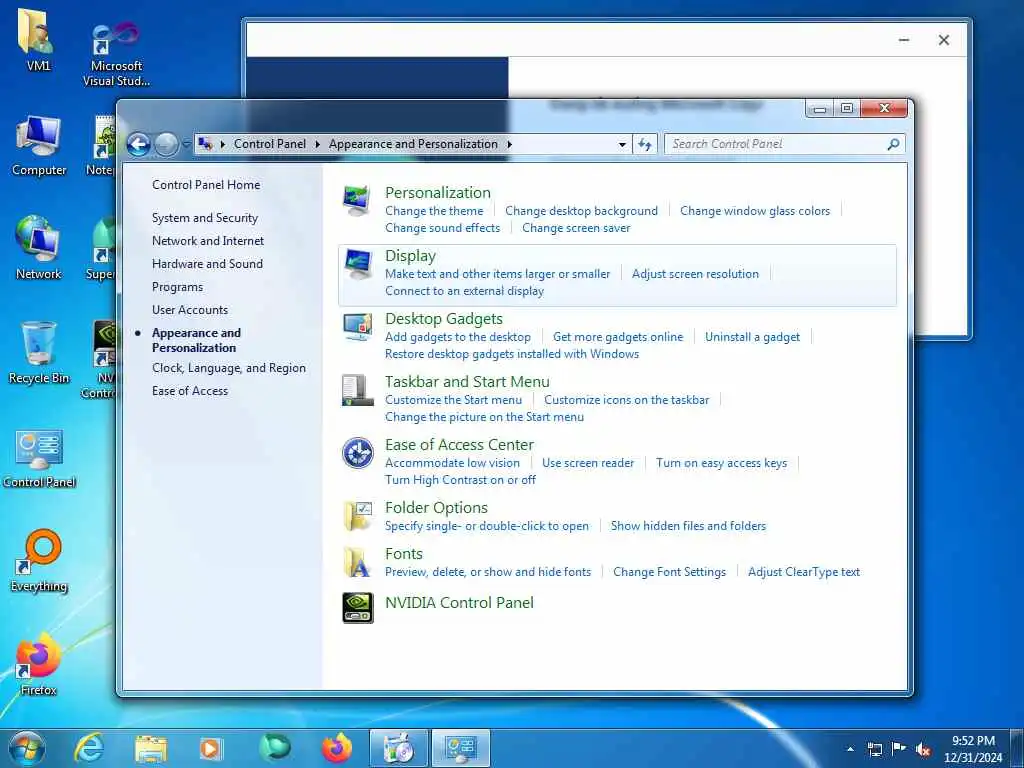The image size is (1024, 768).
Task: Open Network and Internet category
Action: coord(208,241)
